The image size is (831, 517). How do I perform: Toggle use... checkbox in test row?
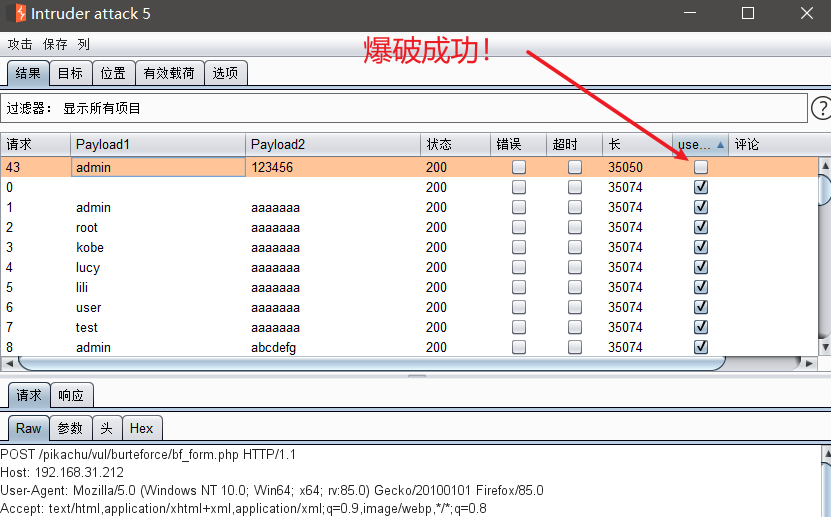click(701, 327)
